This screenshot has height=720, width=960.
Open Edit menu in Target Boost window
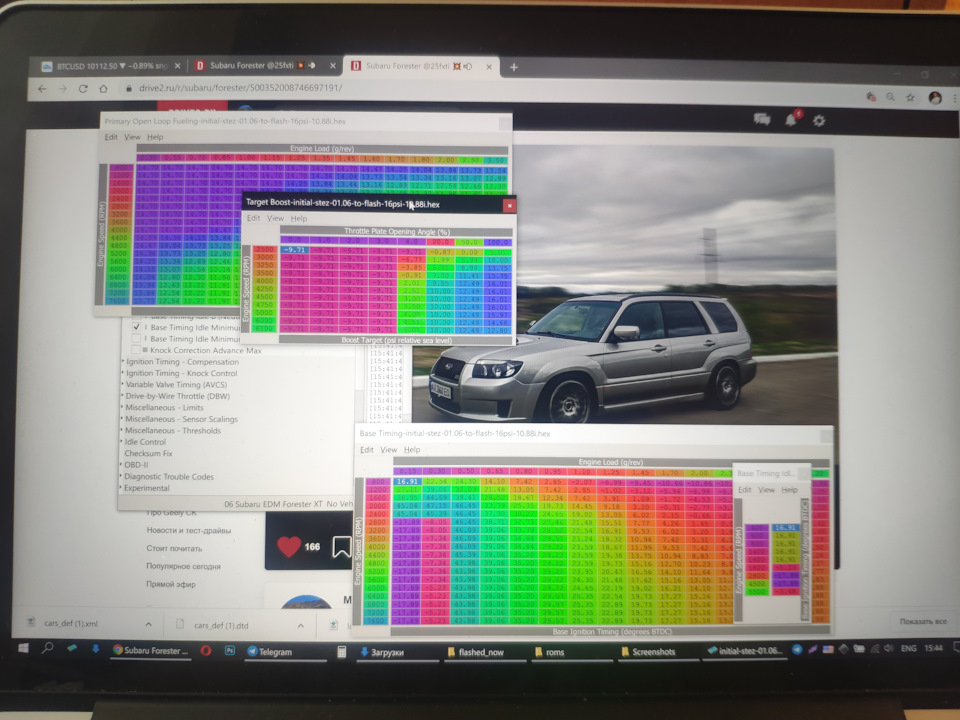point(253,218)
